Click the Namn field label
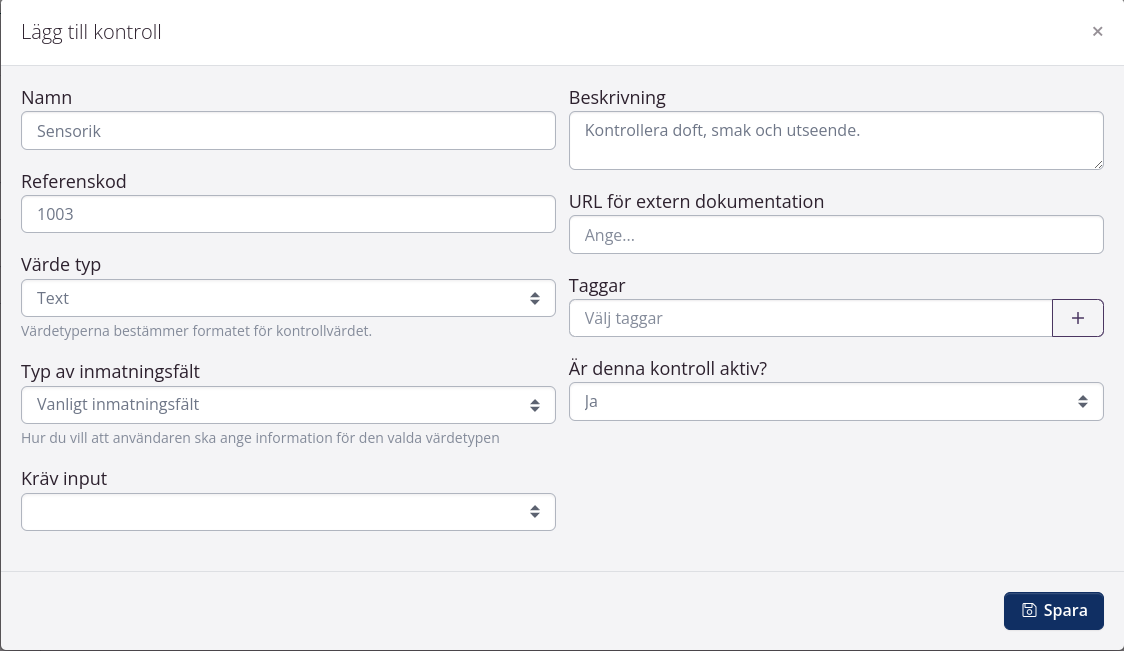This screenshot has width=1124, height=651. coord(46,98)
